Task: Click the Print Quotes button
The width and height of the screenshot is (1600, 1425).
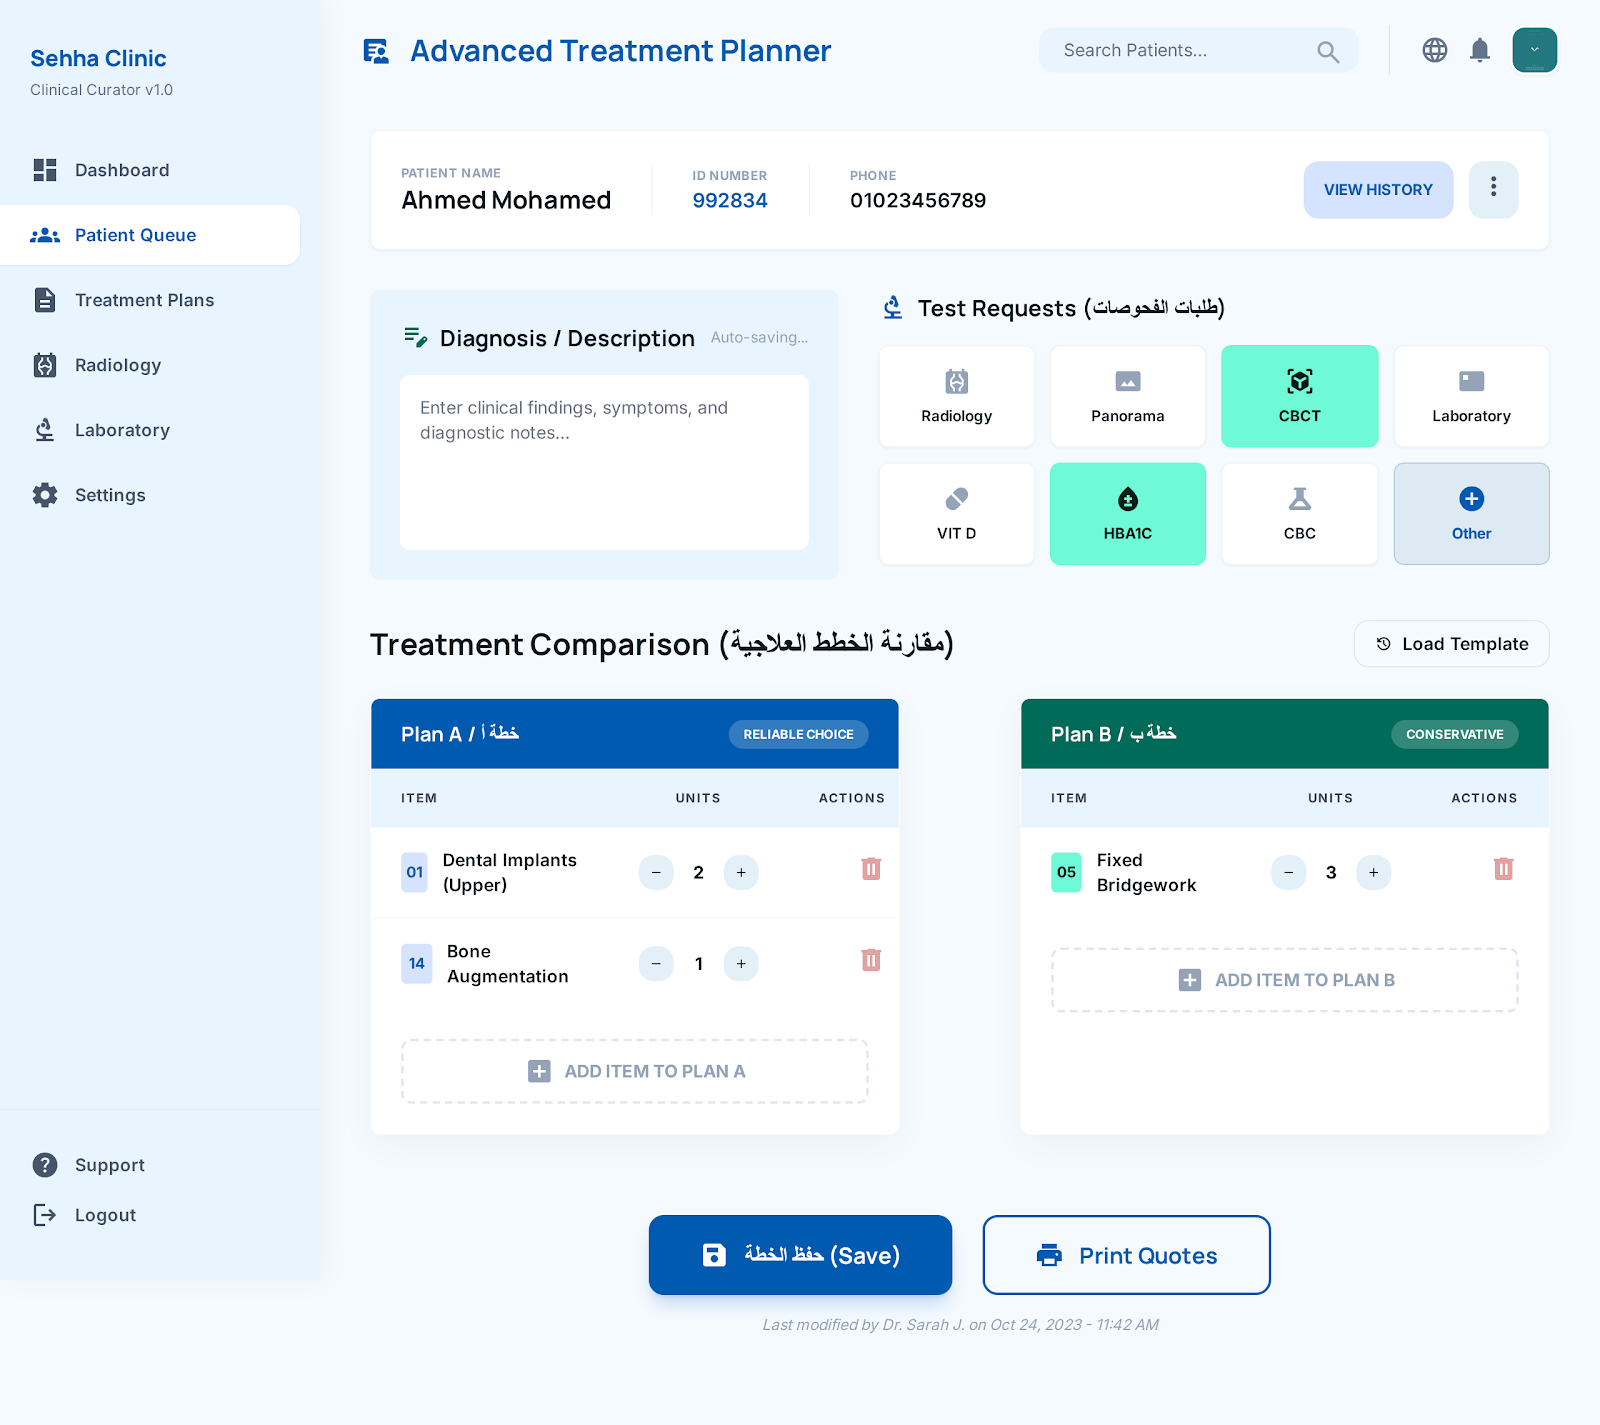Action: [x=1126, y=1255]
